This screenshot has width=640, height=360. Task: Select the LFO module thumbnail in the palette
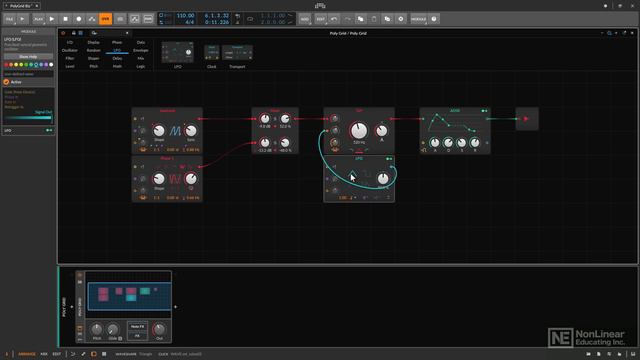(178, 52)
